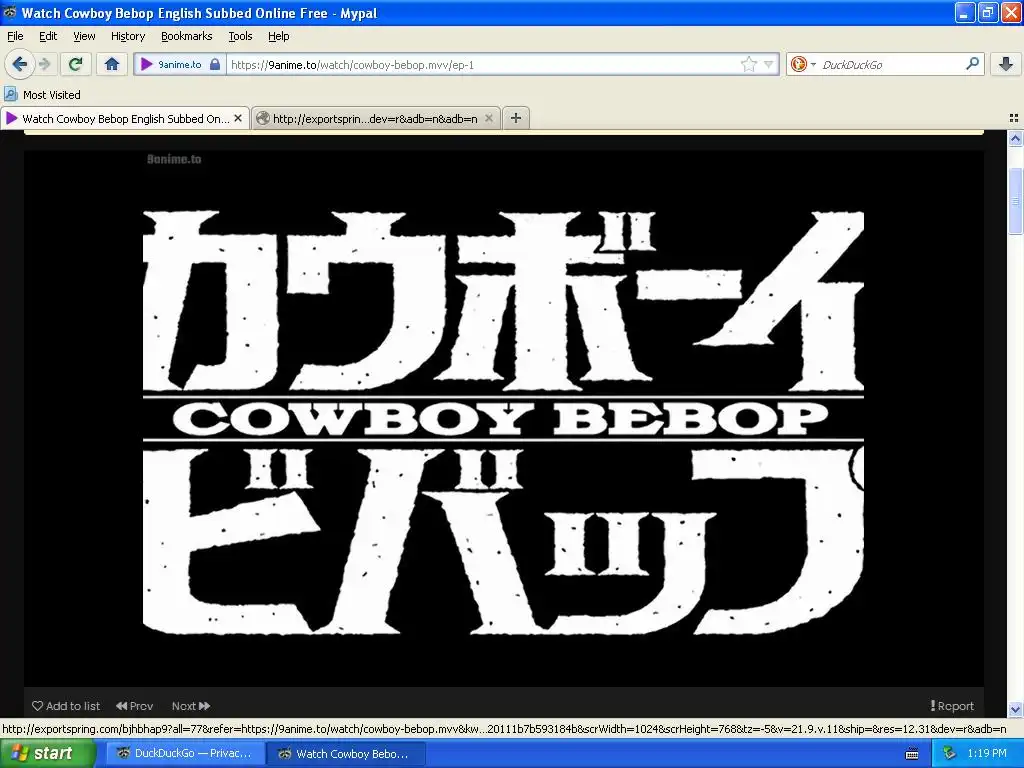The image size is (1024, 768).
Task: Open the Help menu
Action: pyautogui.click(x=278, y=36)
